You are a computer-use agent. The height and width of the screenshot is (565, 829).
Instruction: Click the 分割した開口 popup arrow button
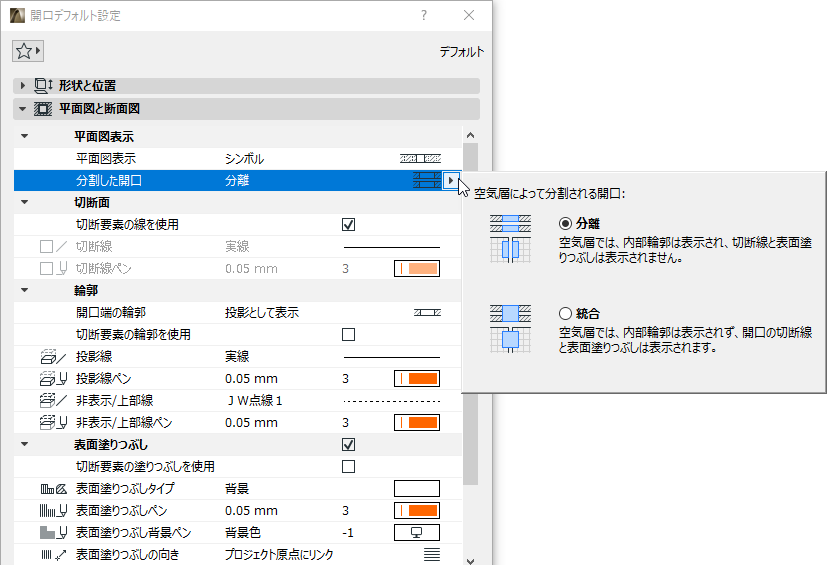(x=450, y=180)
